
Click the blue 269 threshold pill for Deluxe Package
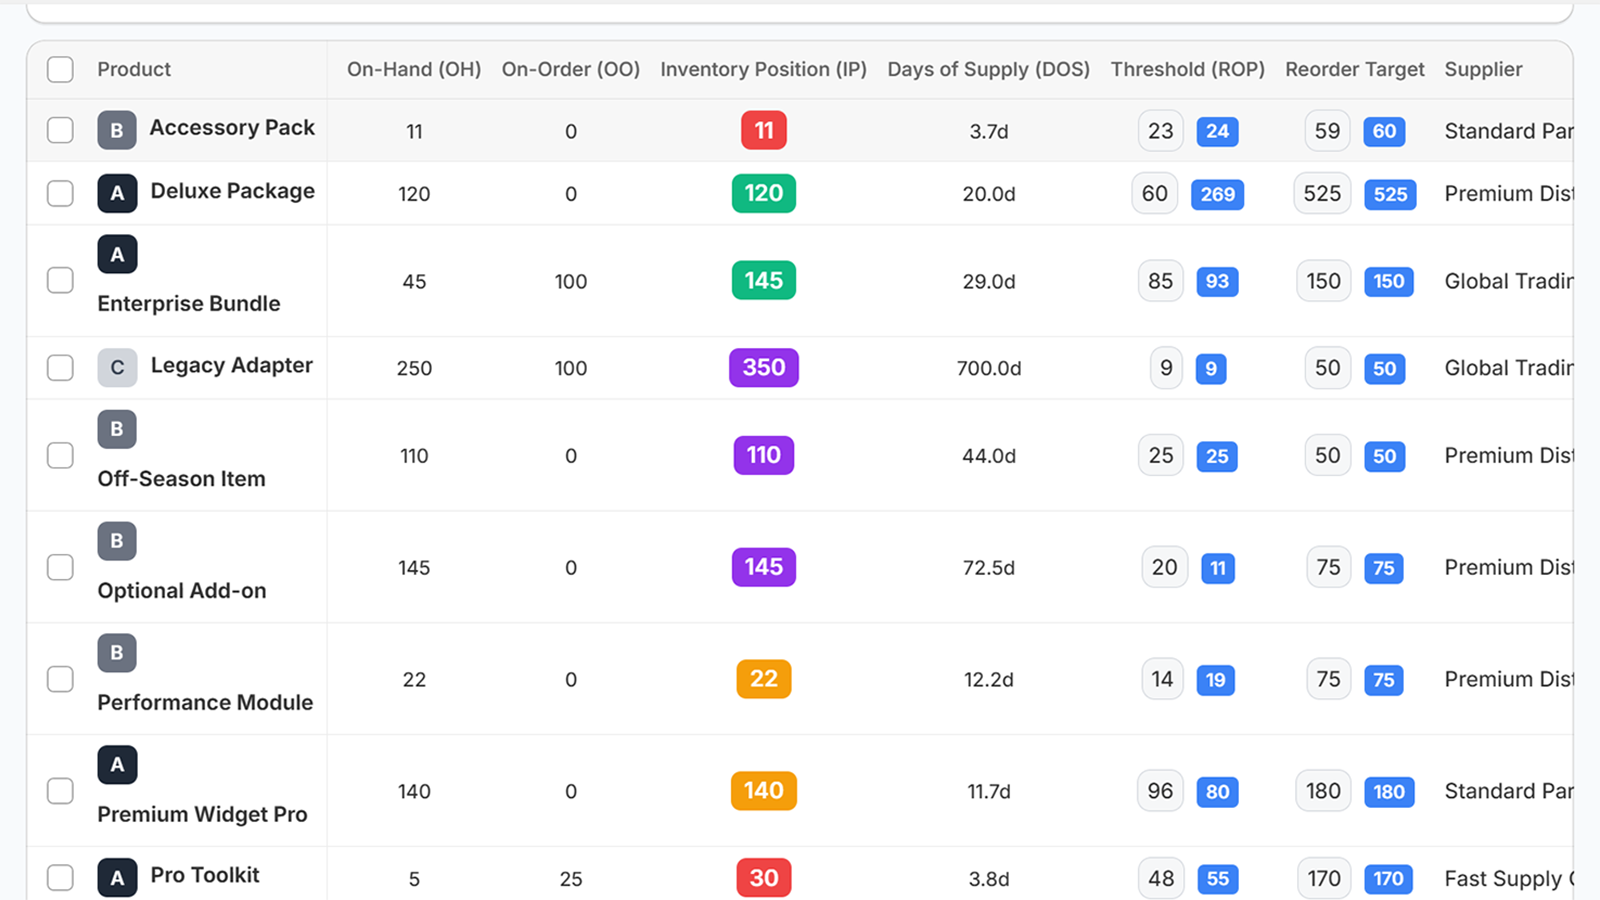[x=1217, y=195]
